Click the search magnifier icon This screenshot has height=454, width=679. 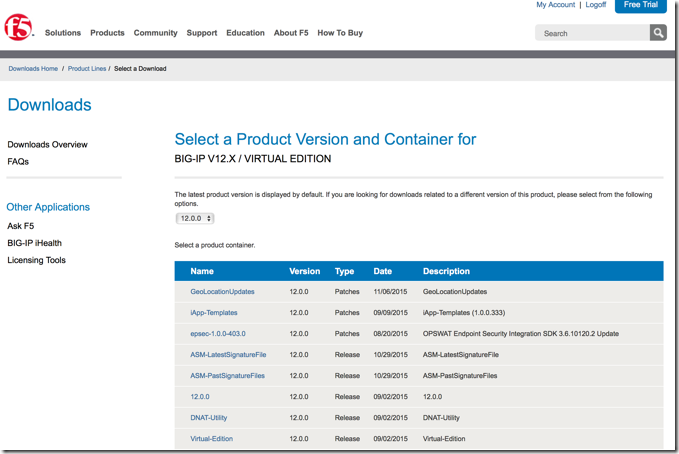(657, 33)
